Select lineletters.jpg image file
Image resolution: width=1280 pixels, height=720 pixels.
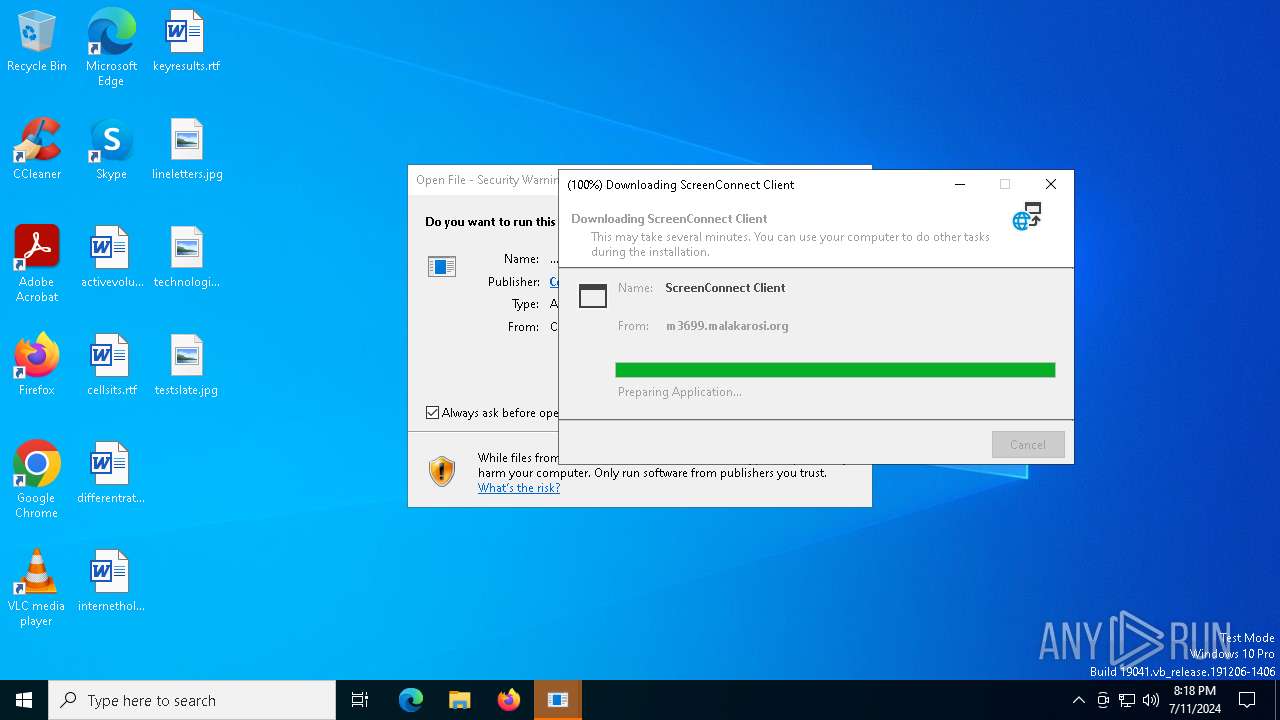point(187,150)
